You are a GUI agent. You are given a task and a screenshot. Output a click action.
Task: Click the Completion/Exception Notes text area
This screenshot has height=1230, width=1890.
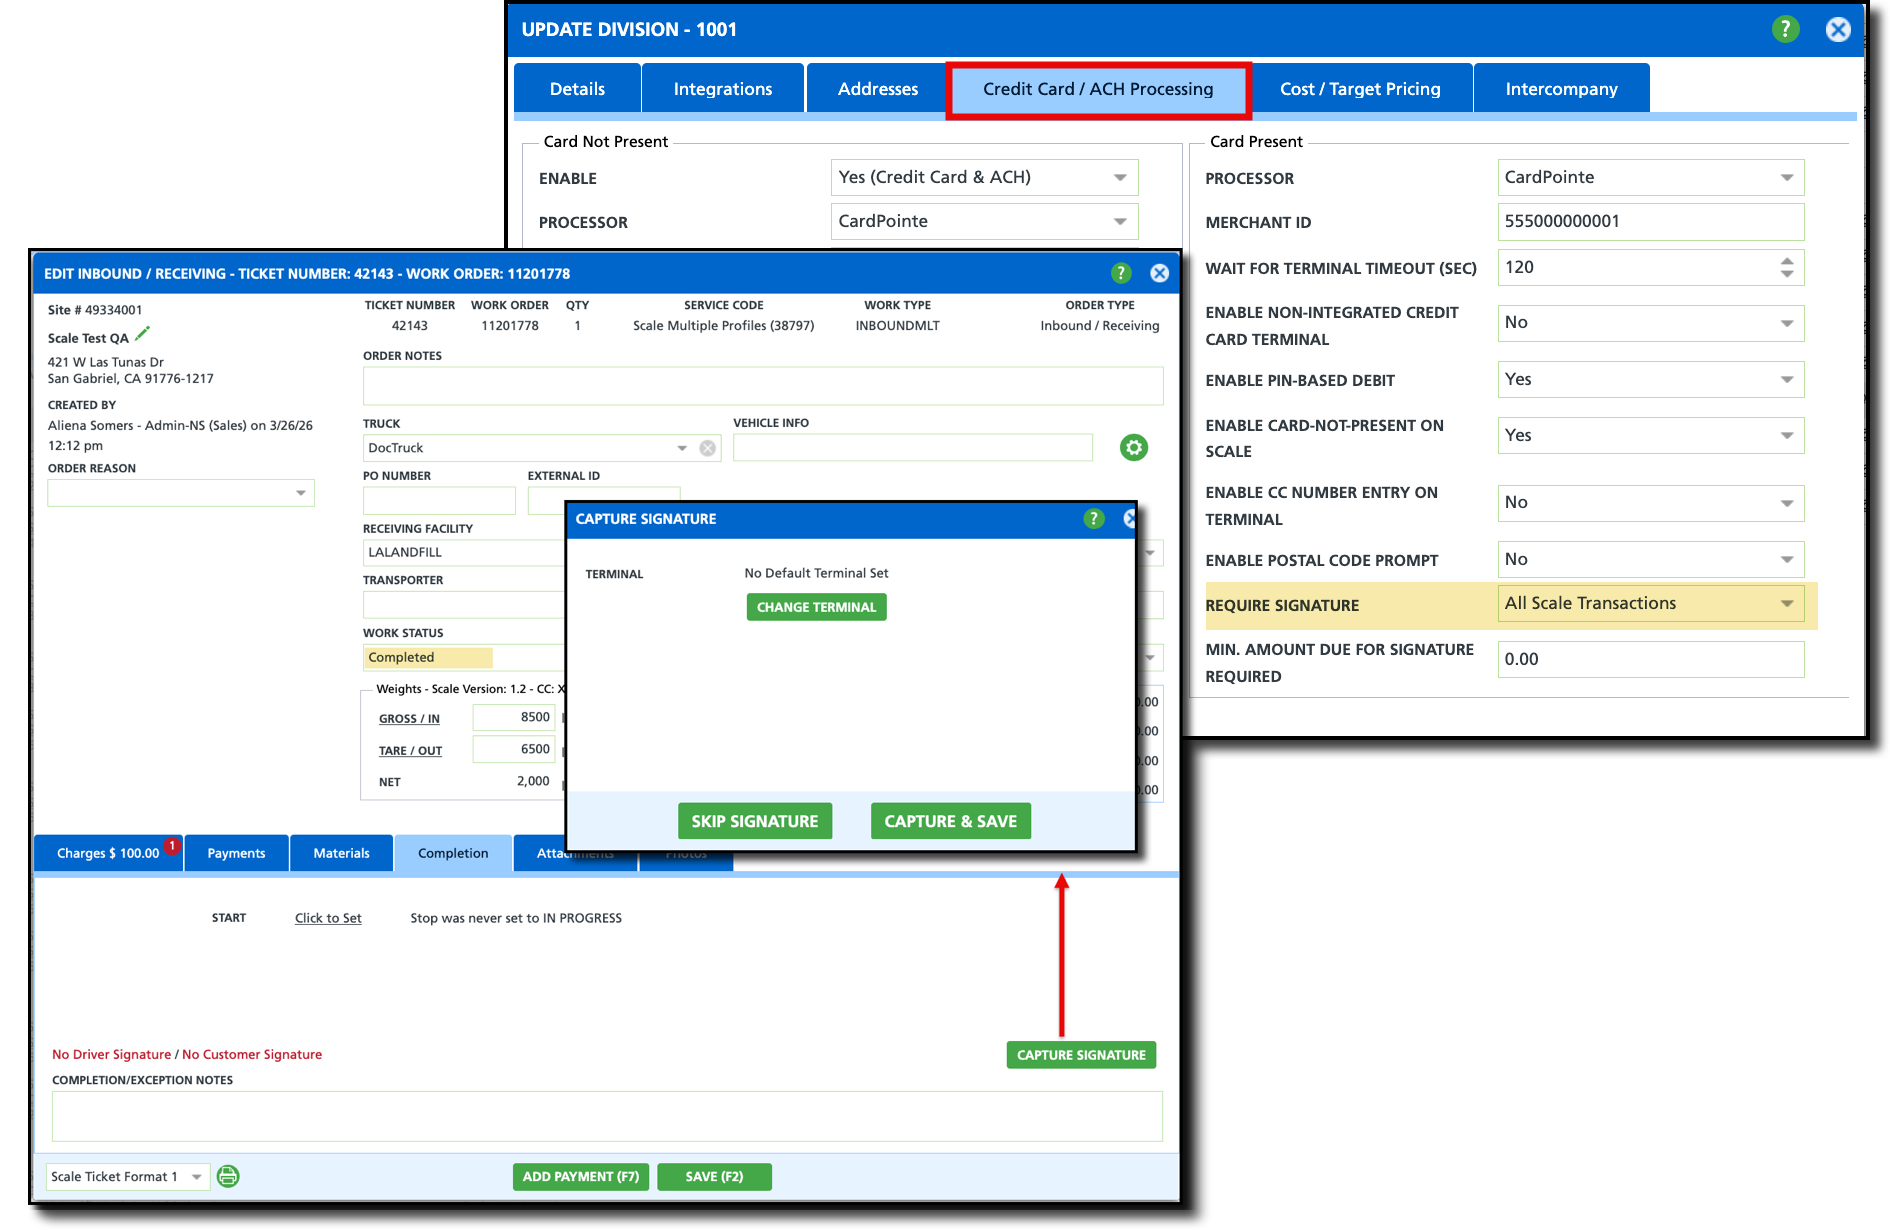tap(607, 1116)
